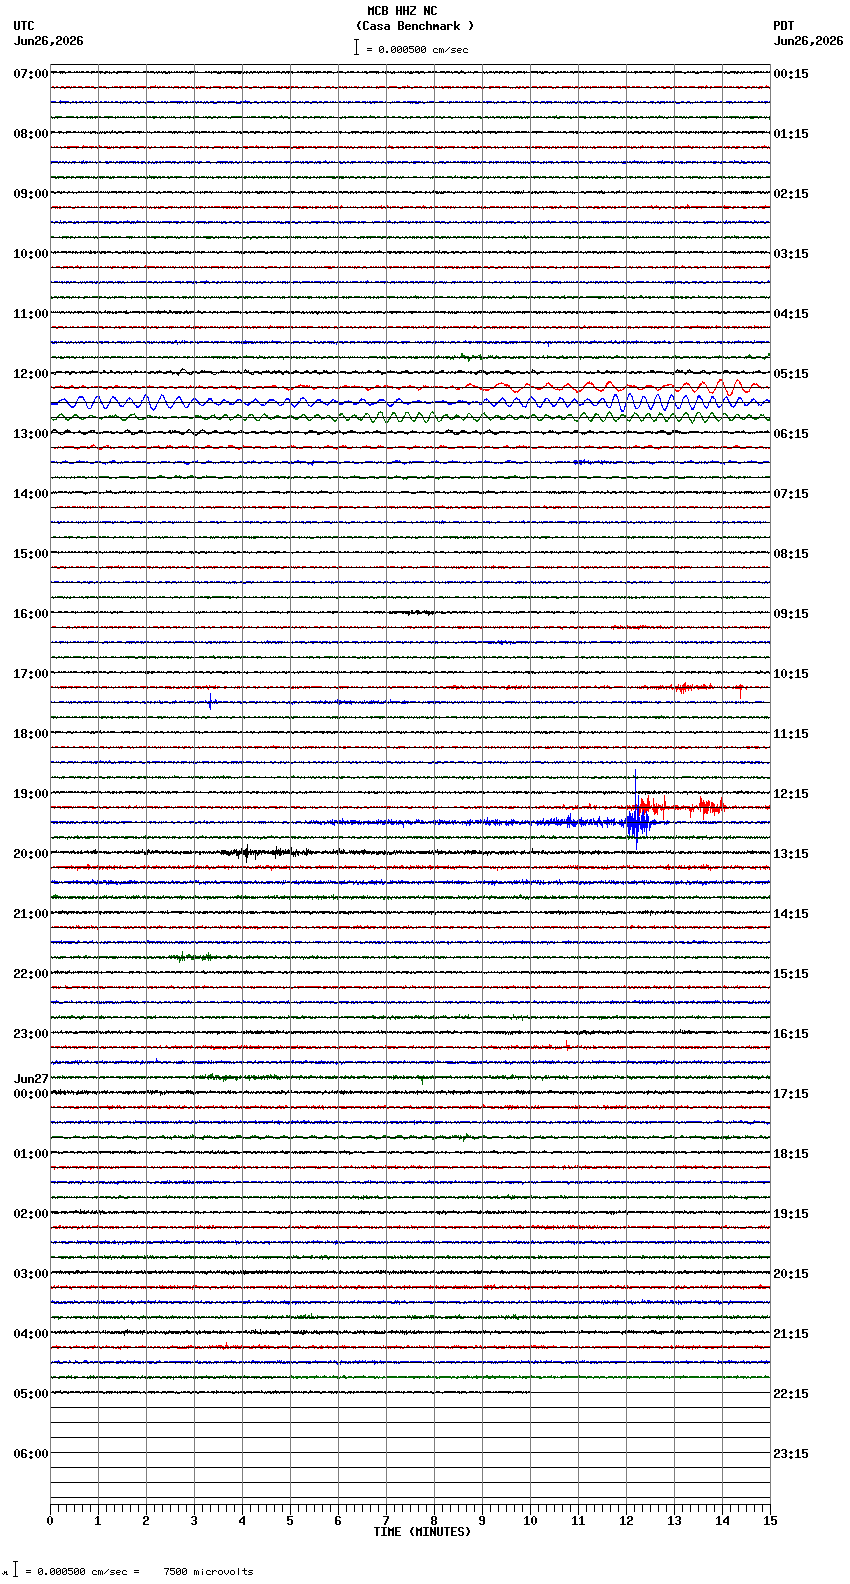Click the 09:00 UTC row label
Image resolution: width=850 pixels, height=1584 pixels.
point(31,194)
